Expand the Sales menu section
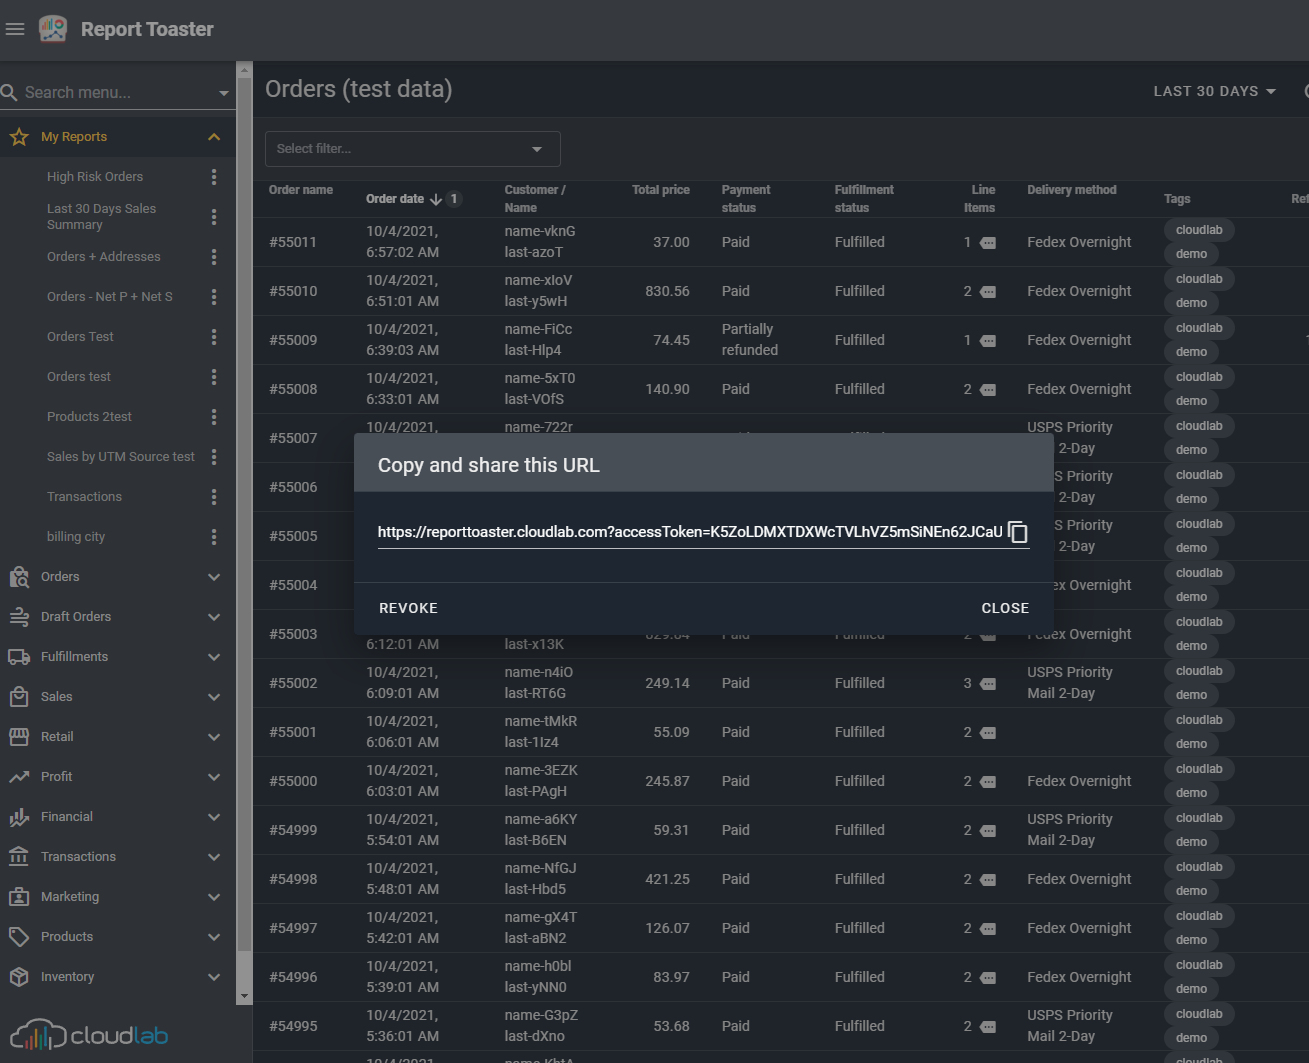 214,697
